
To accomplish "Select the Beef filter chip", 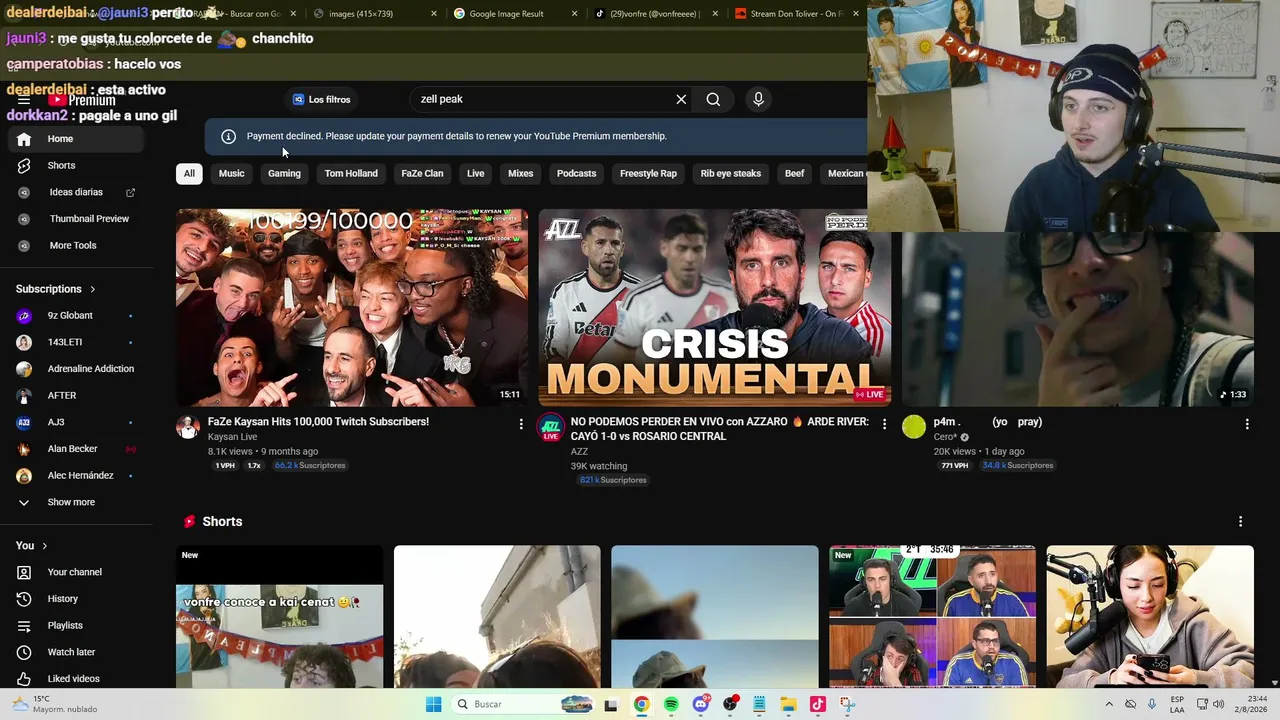I will [x=794, y=173].
